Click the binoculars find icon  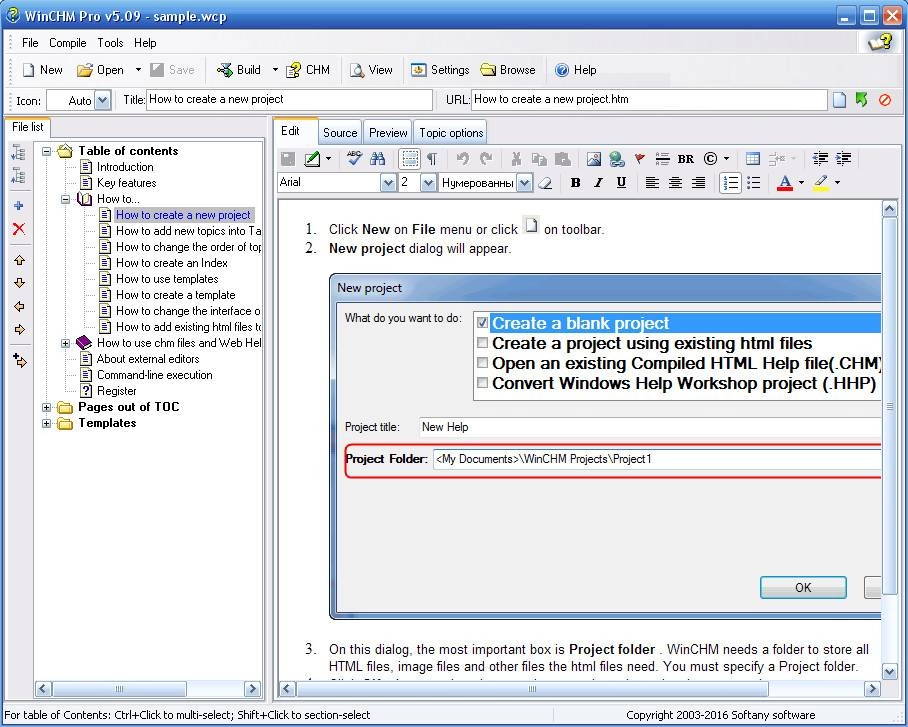[378, 158]
